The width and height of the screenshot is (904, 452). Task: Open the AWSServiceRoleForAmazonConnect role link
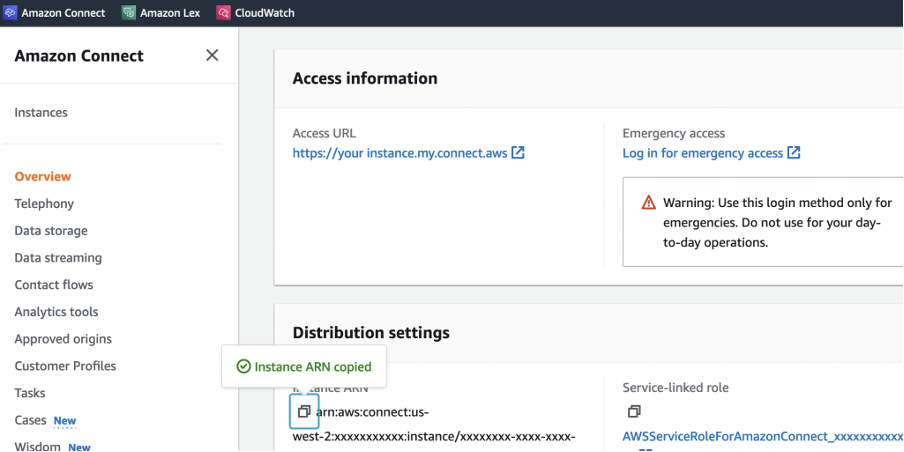pos(760,437)
